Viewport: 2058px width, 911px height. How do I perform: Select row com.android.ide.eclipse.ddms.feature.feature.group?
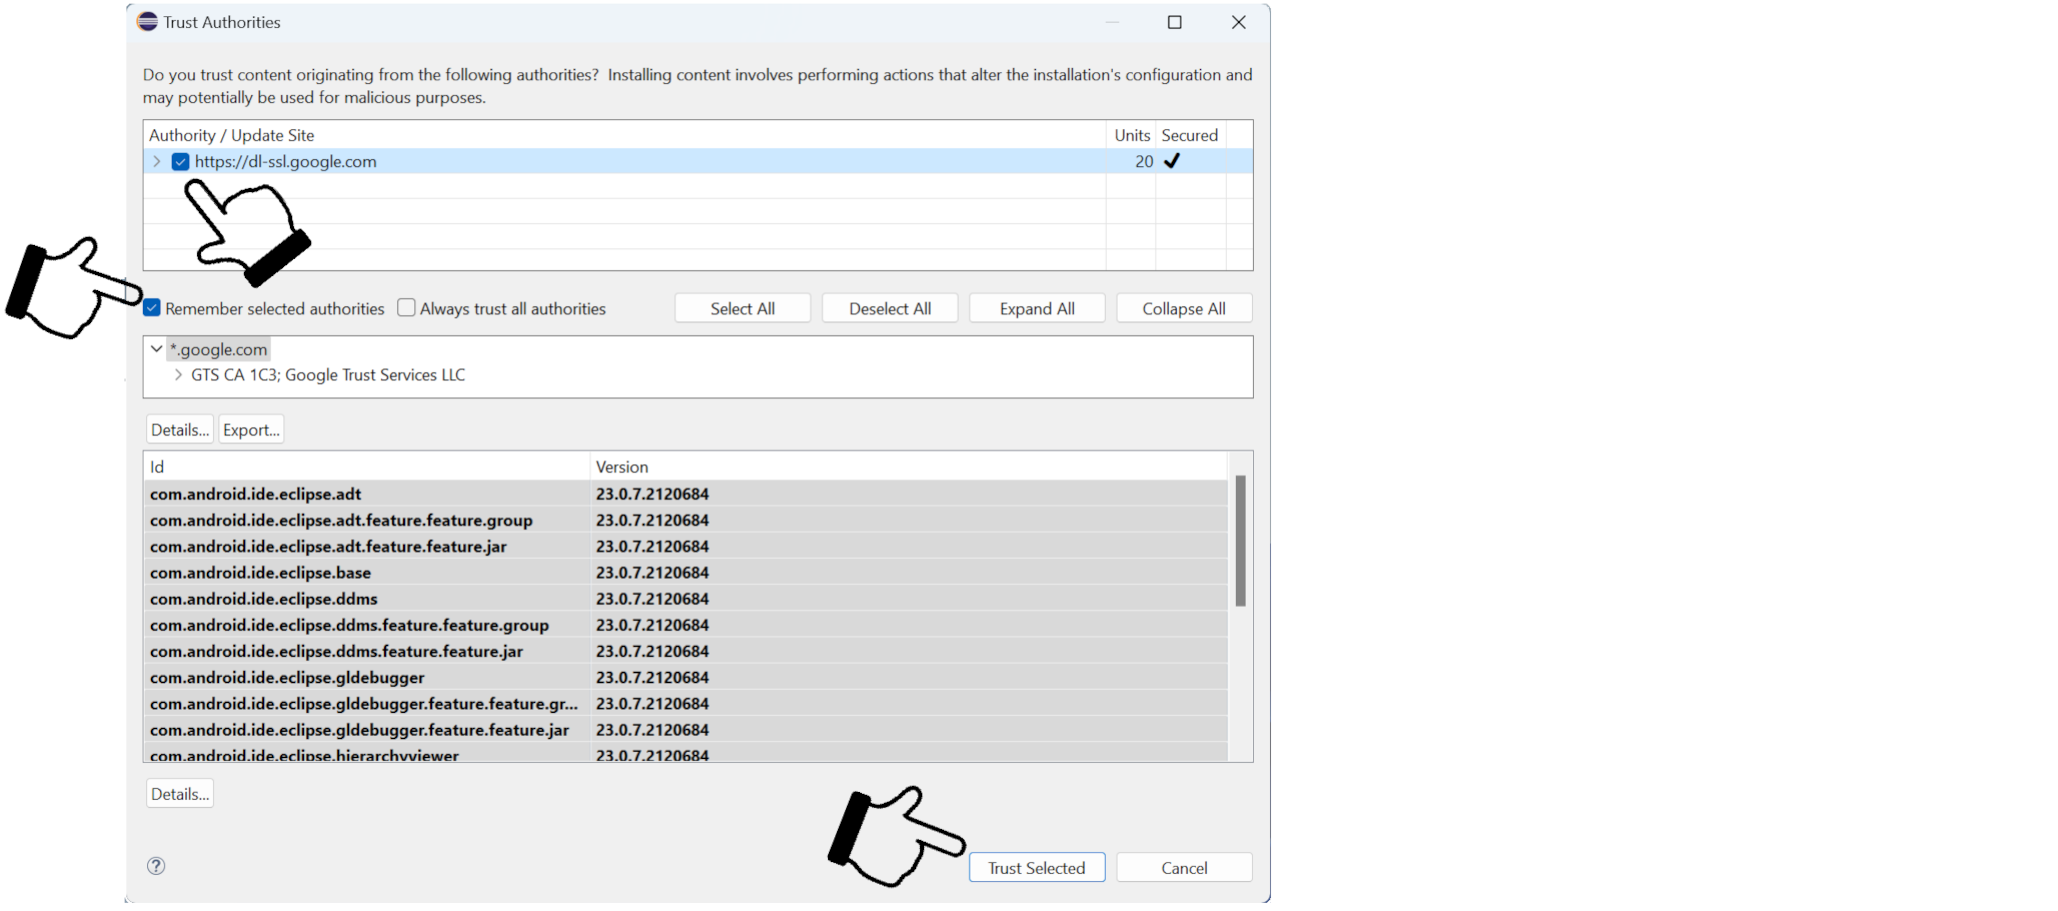(x=685, y=625)
